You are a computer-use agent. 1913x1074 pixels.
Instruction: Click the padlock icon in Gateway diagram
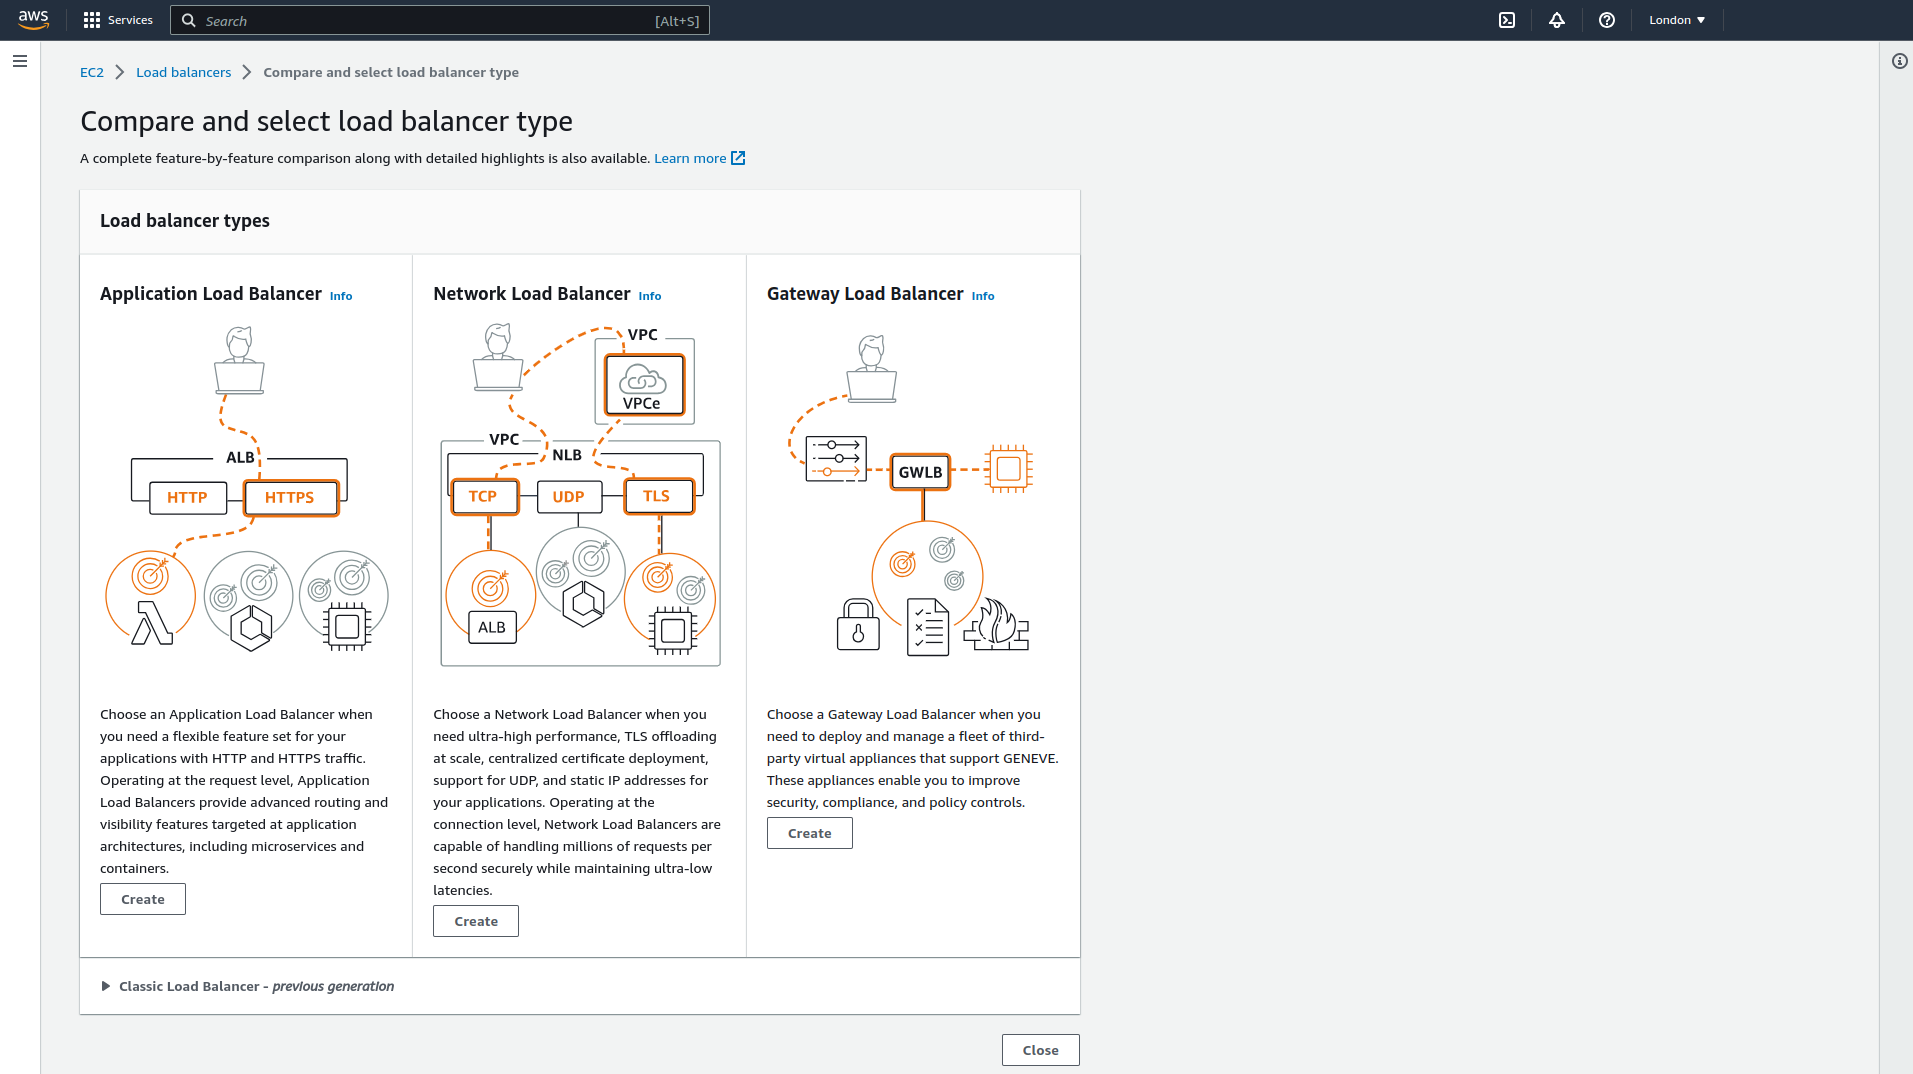pos(858,625)
